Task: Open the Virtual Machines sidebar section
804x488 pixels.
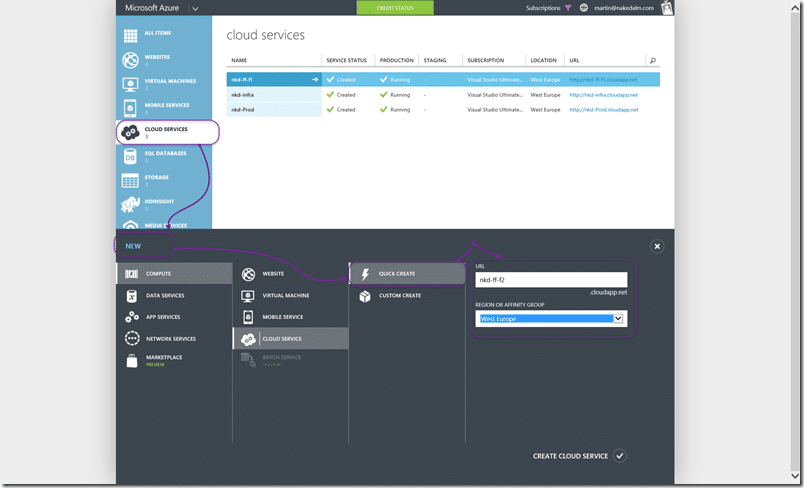Action: 164,84
